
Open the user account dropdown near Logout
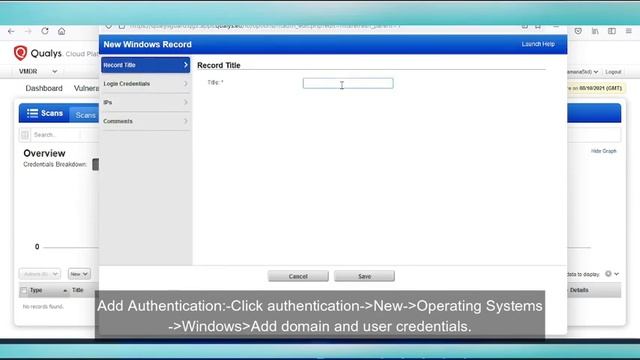click(583, 72)
